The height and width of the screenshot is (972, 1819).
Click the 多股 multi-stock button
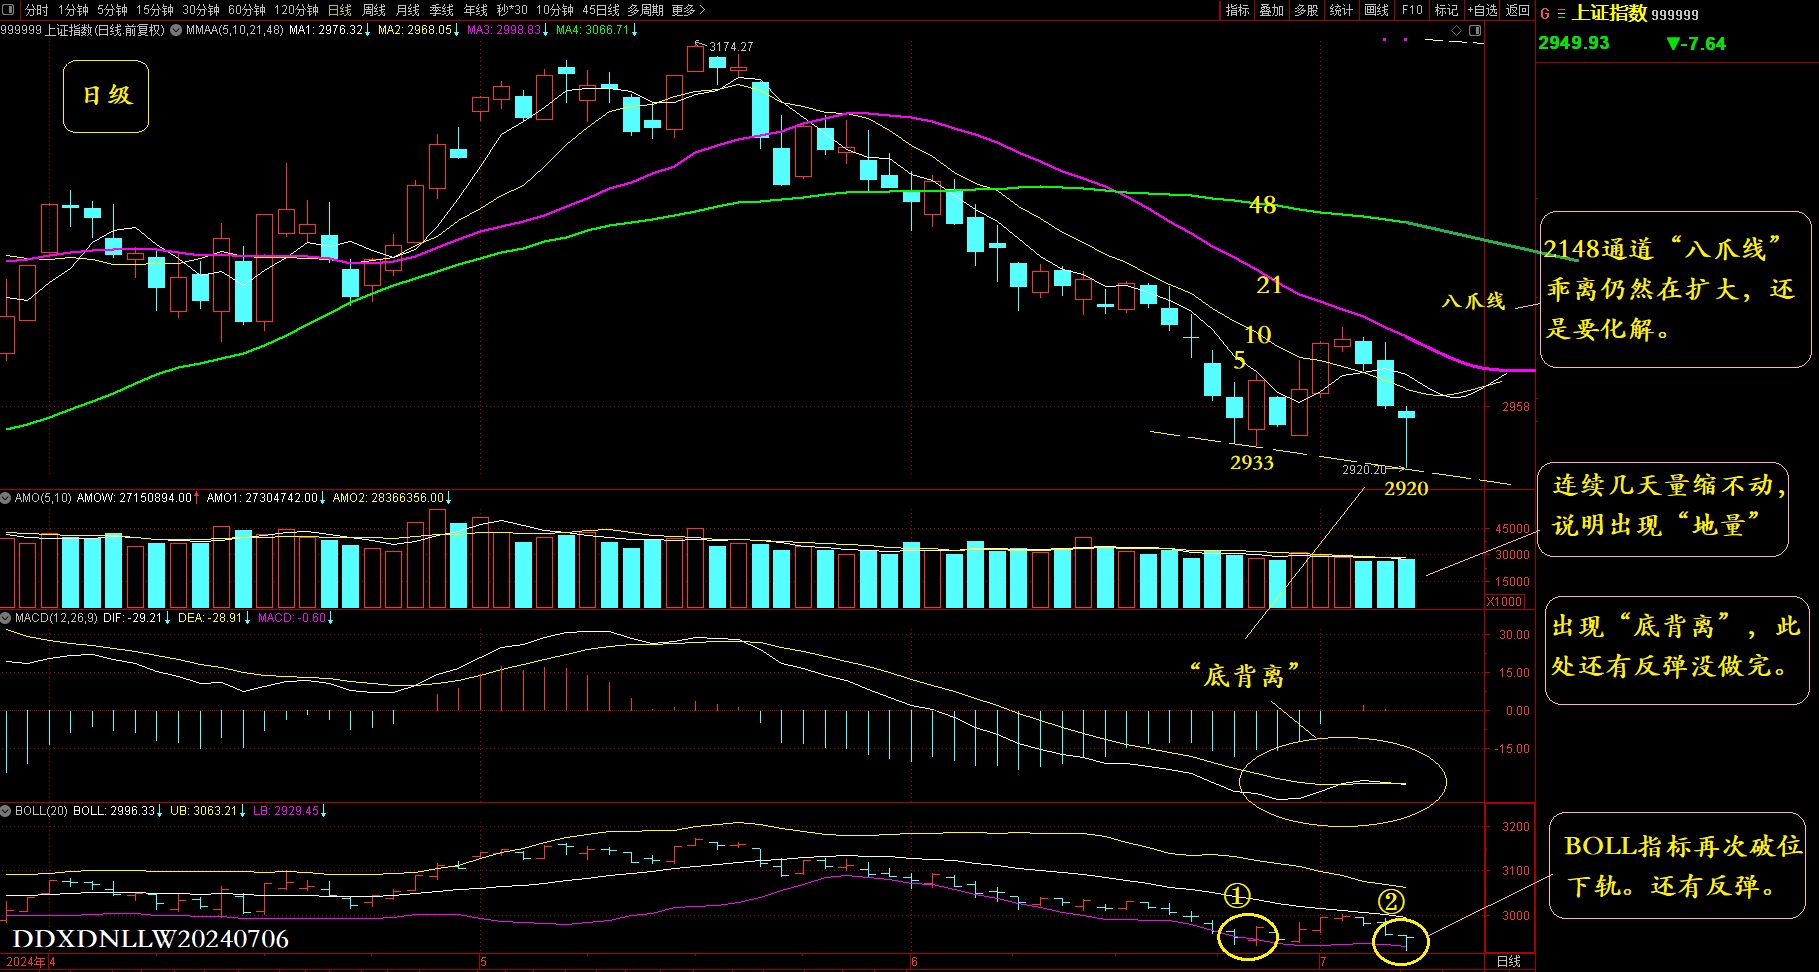(1306, 10)
